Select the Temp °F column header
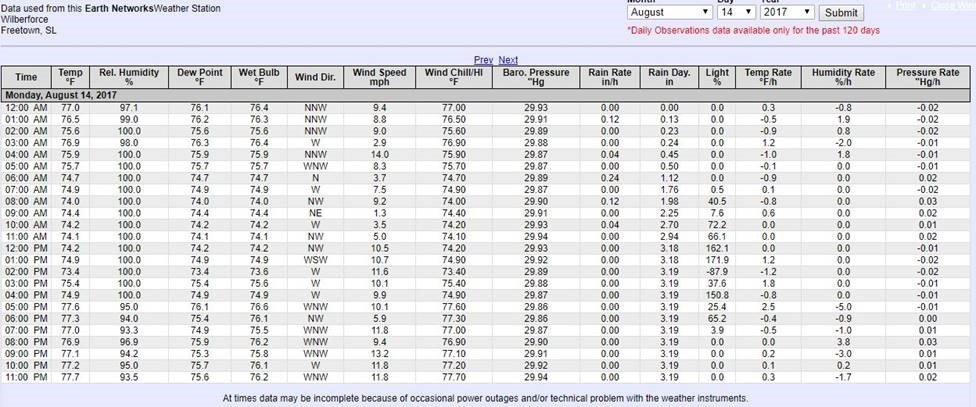The height and width of the screenshot is (407, 976). click(70, 77)
